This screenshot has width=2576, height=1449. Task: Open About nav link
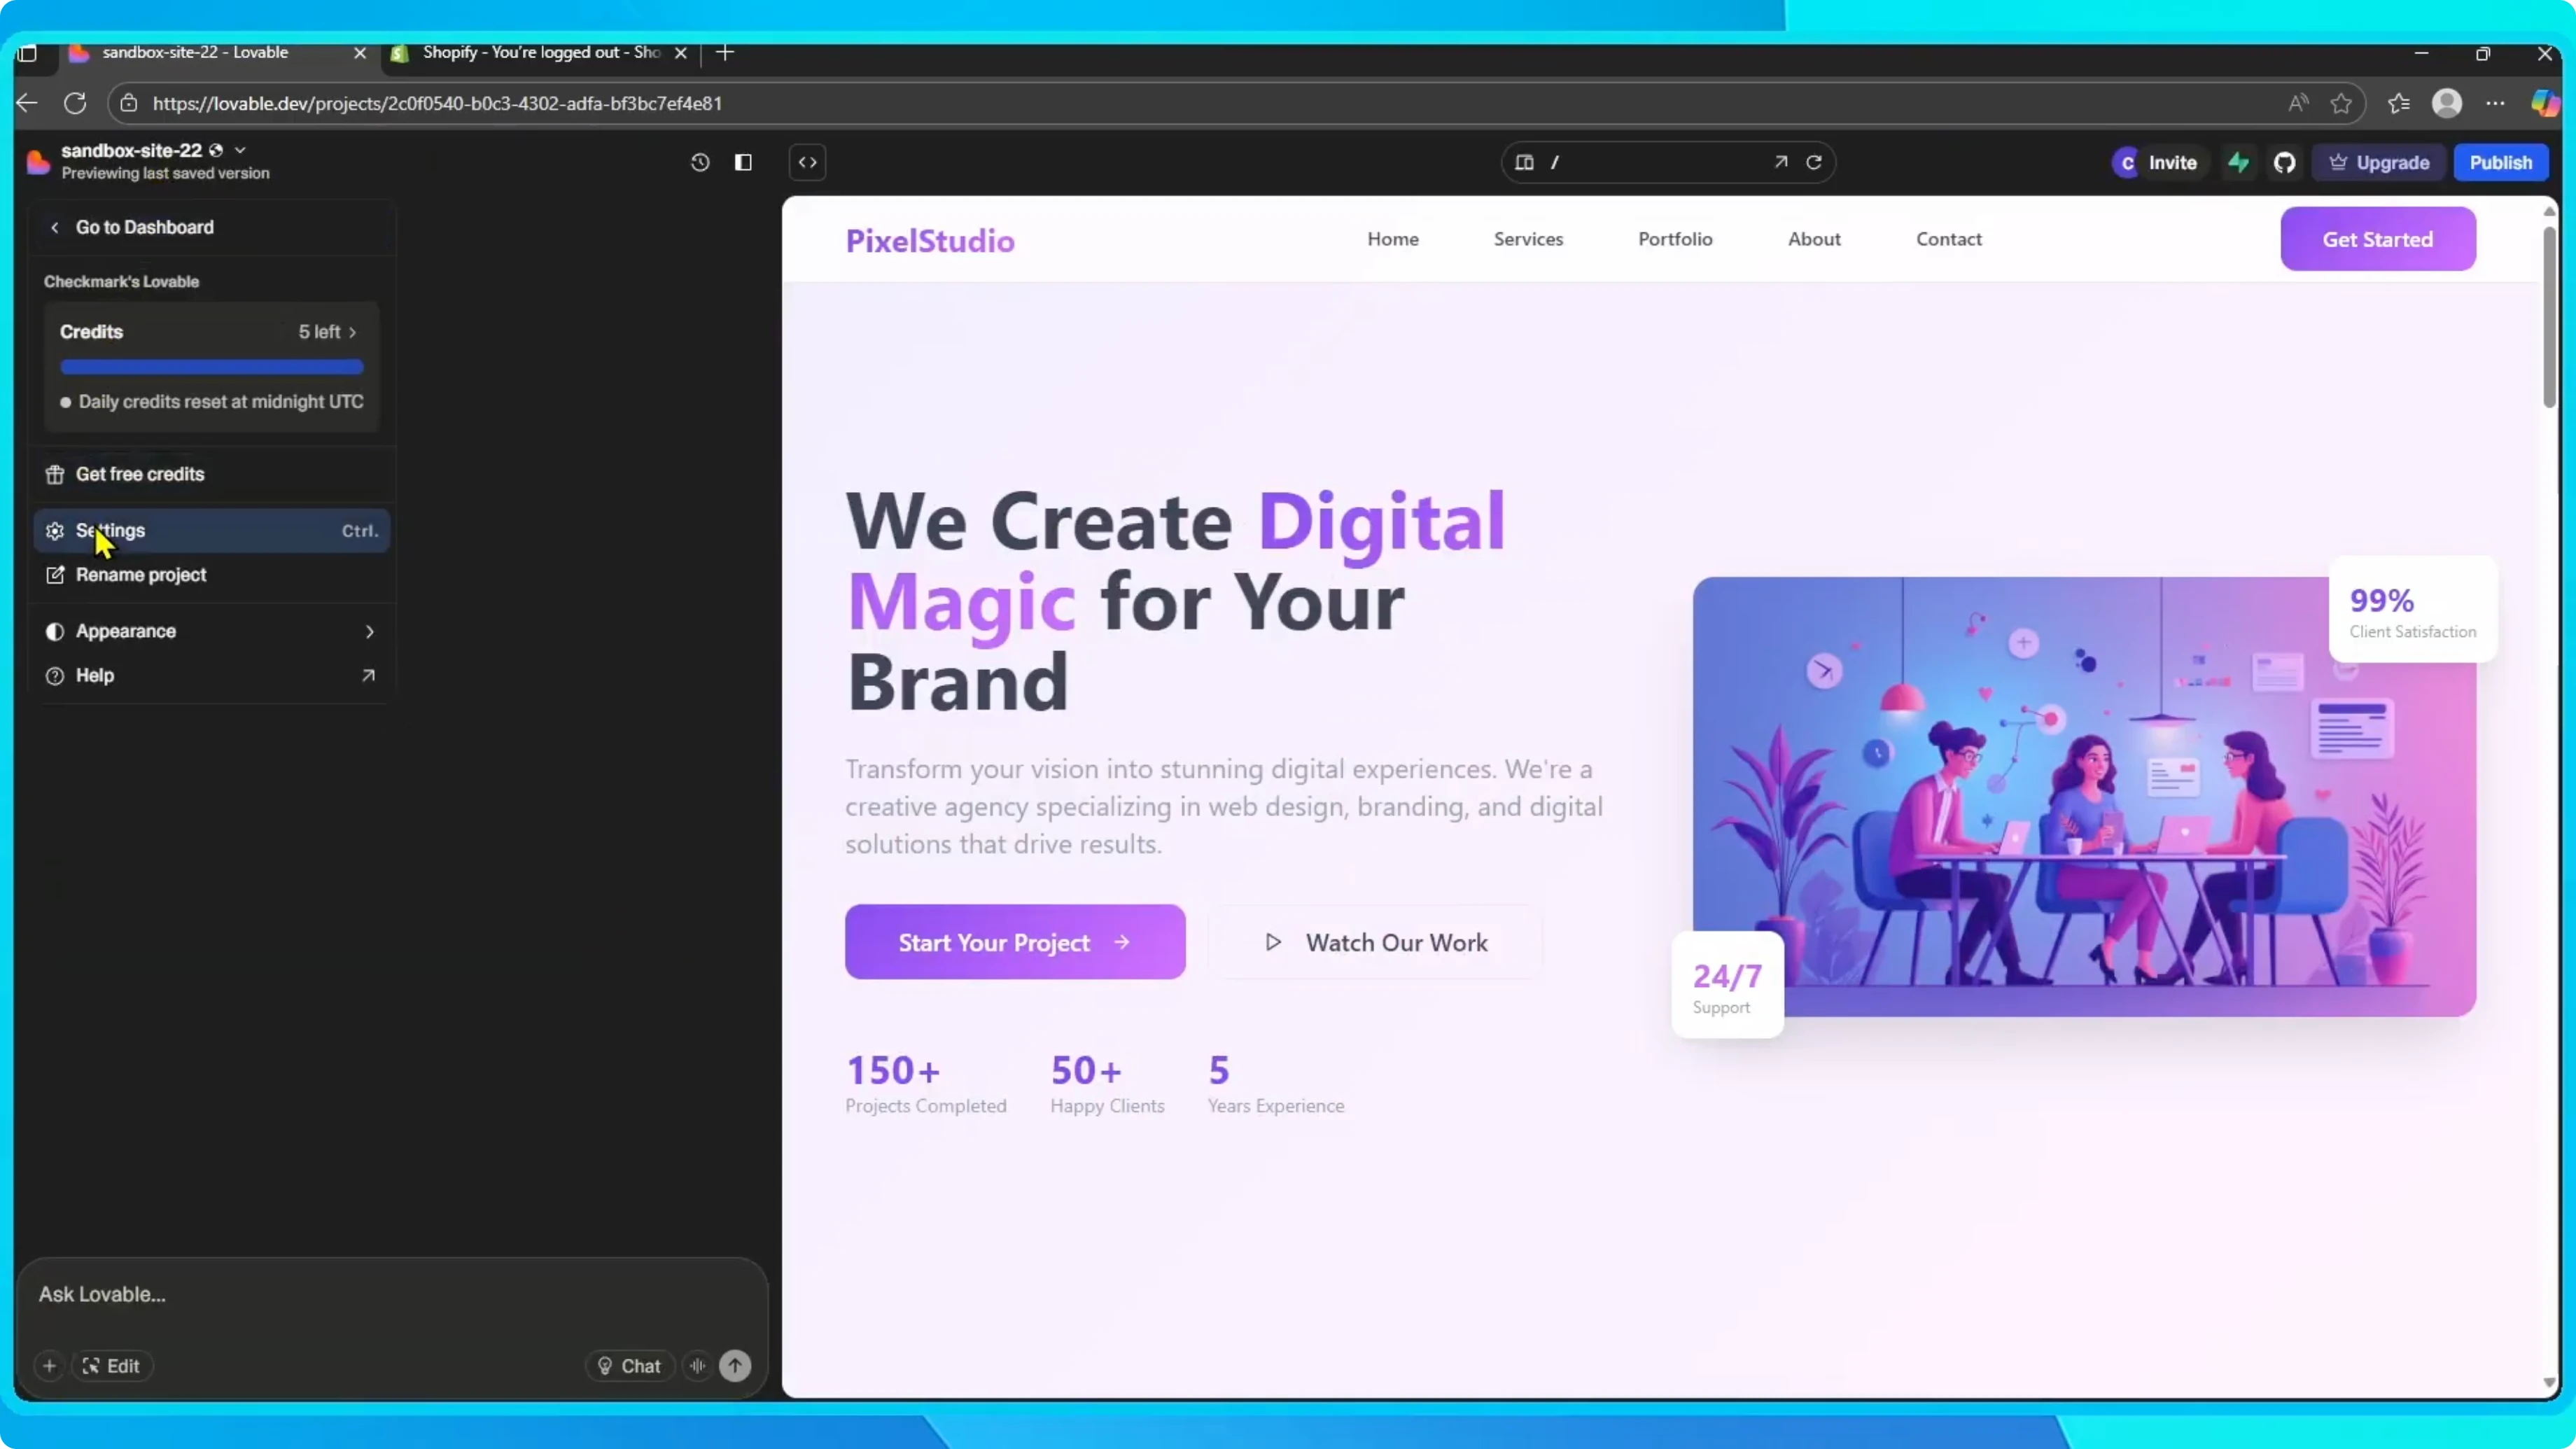click(1814, 239)
